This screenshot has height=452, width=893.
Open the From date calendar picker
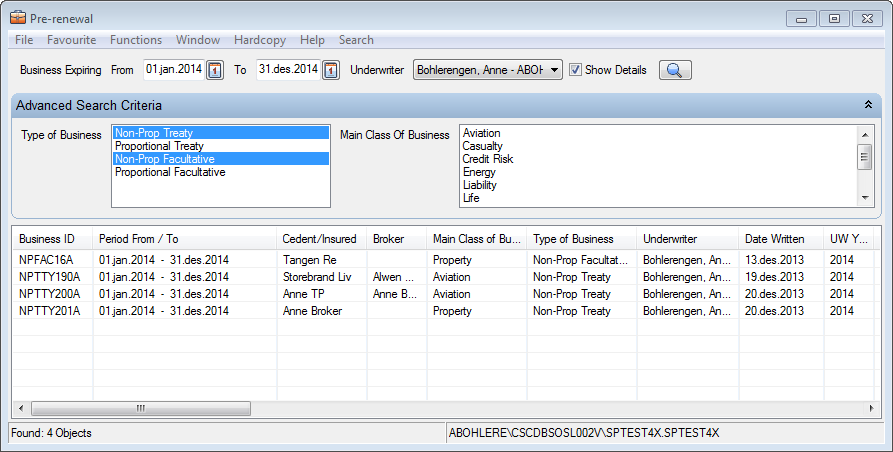tap(215, 70)
